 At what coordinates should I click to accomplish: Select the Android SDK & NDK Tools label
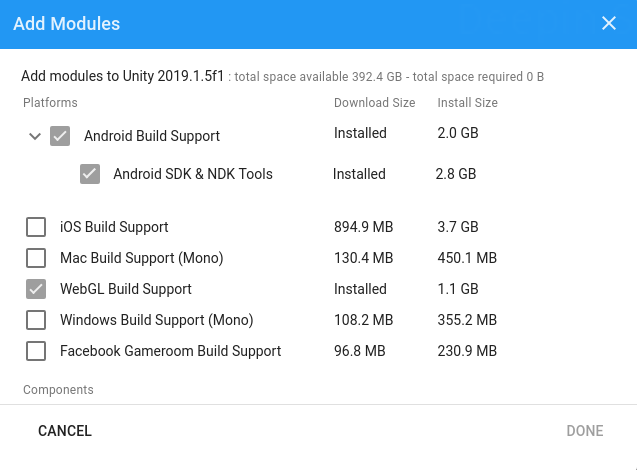click(193, 174)
